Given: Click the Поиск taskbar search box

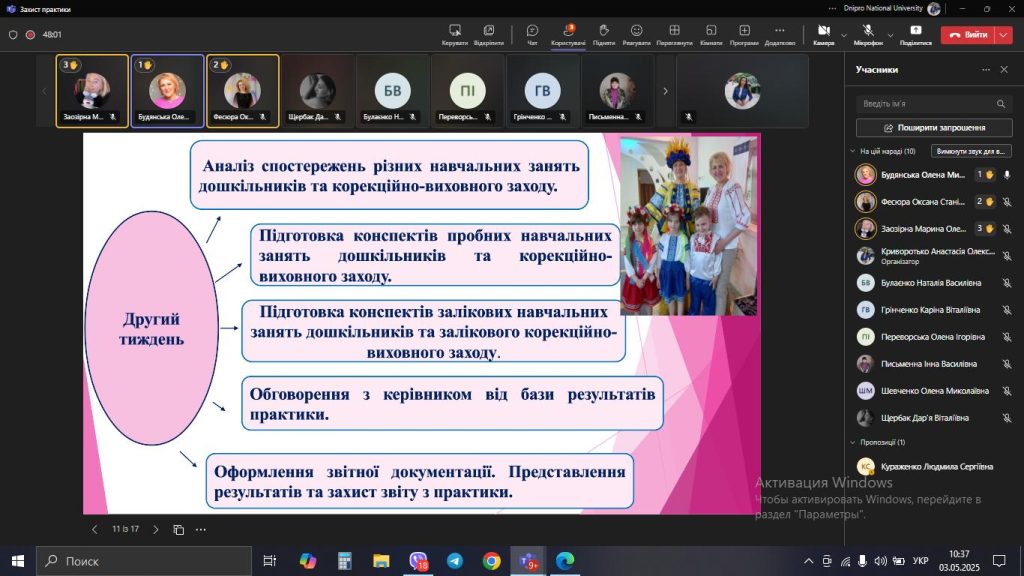Looking at the screenshot, I should pos(144,561).
